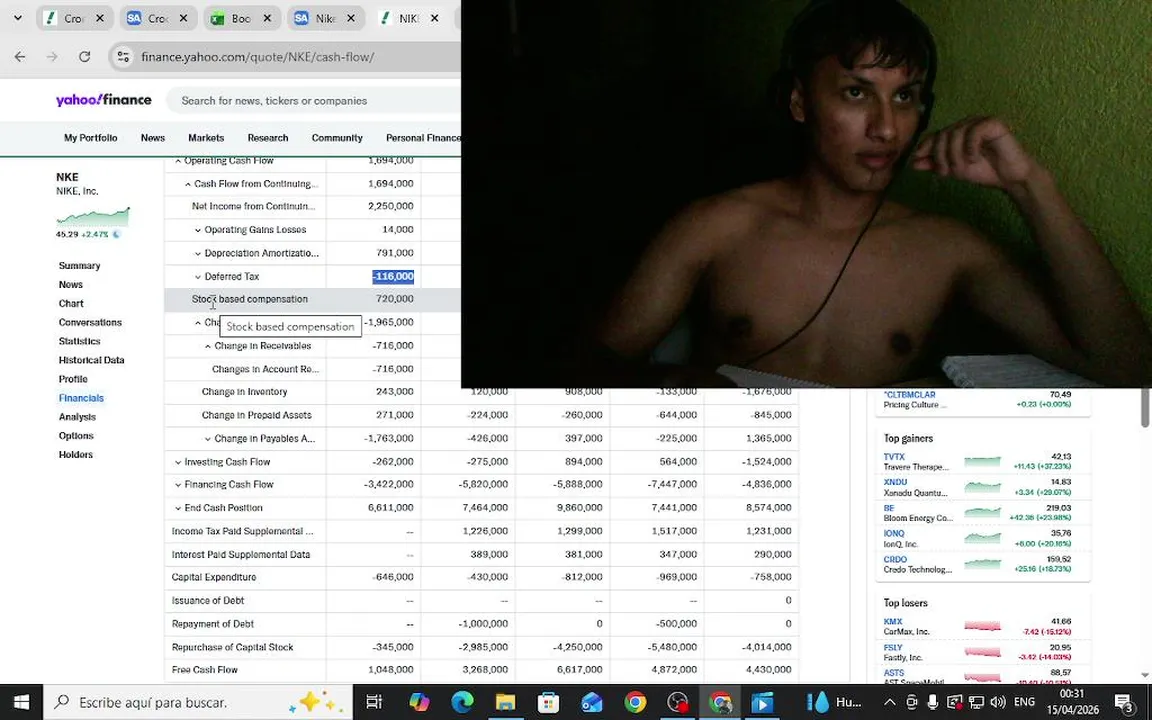Image resolution: width=1152 pixels, height=720 pixels.
Task: Expand the Investing Cash Flow row
Action: tap(178, 462)
